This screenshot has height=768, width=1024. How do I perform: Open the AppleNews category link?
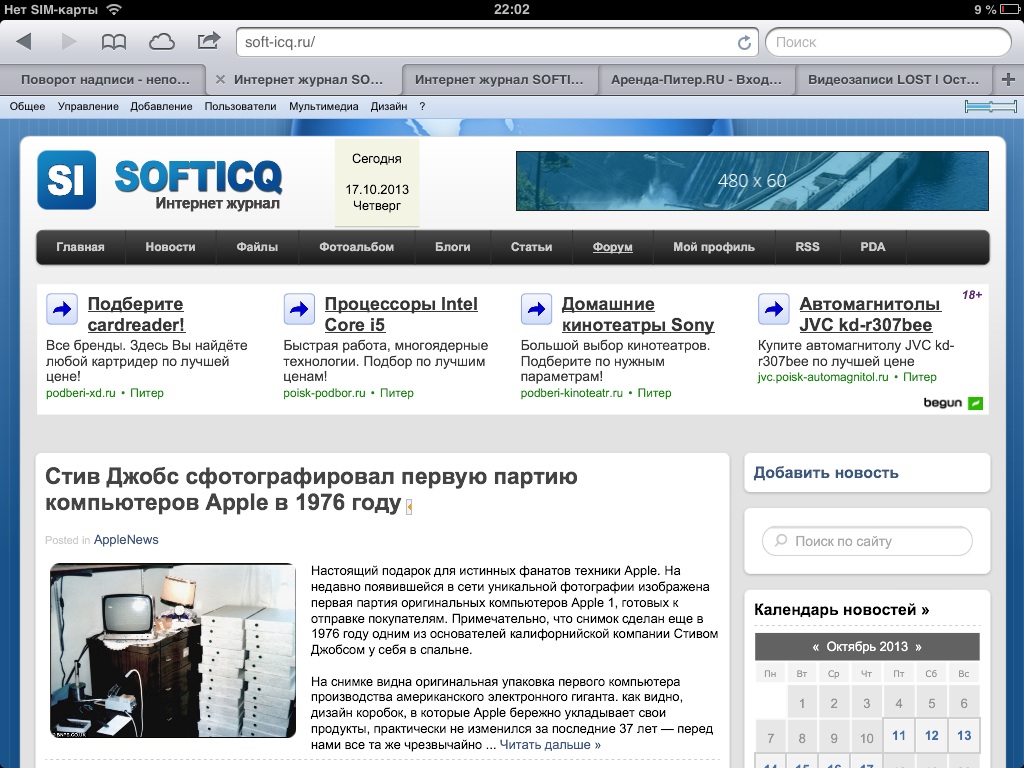click(126, 540)
